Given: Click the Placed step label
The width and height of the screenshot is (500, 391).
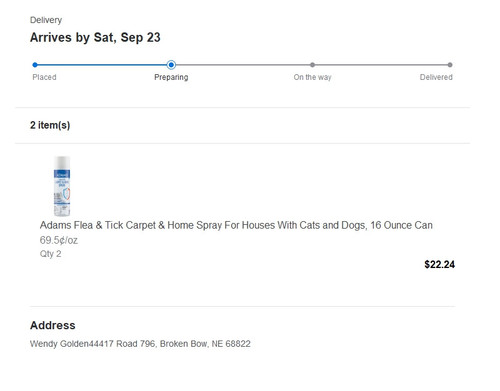Looking at the screenshot, I should (x=44, y=77).
